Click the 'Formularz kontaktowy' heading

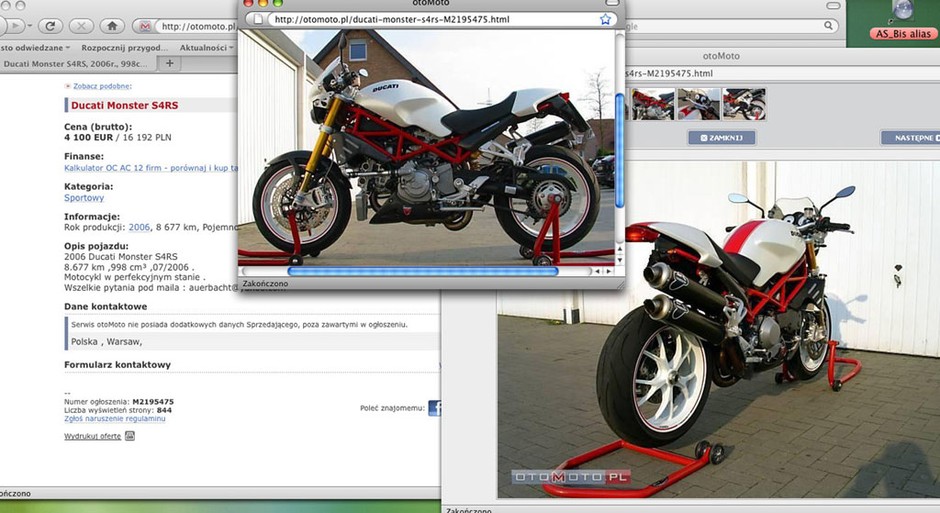click(x=118, y=364)
